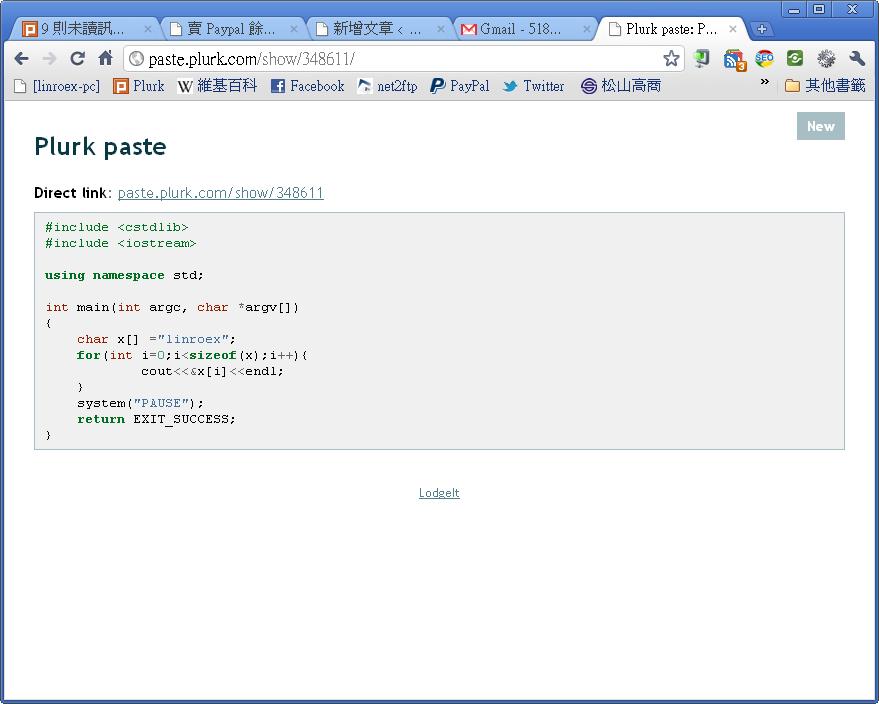The height and width of the screenshot is (704, 879).
Task: Open the net2ftp bookmark
Action: tap(387, 86)
